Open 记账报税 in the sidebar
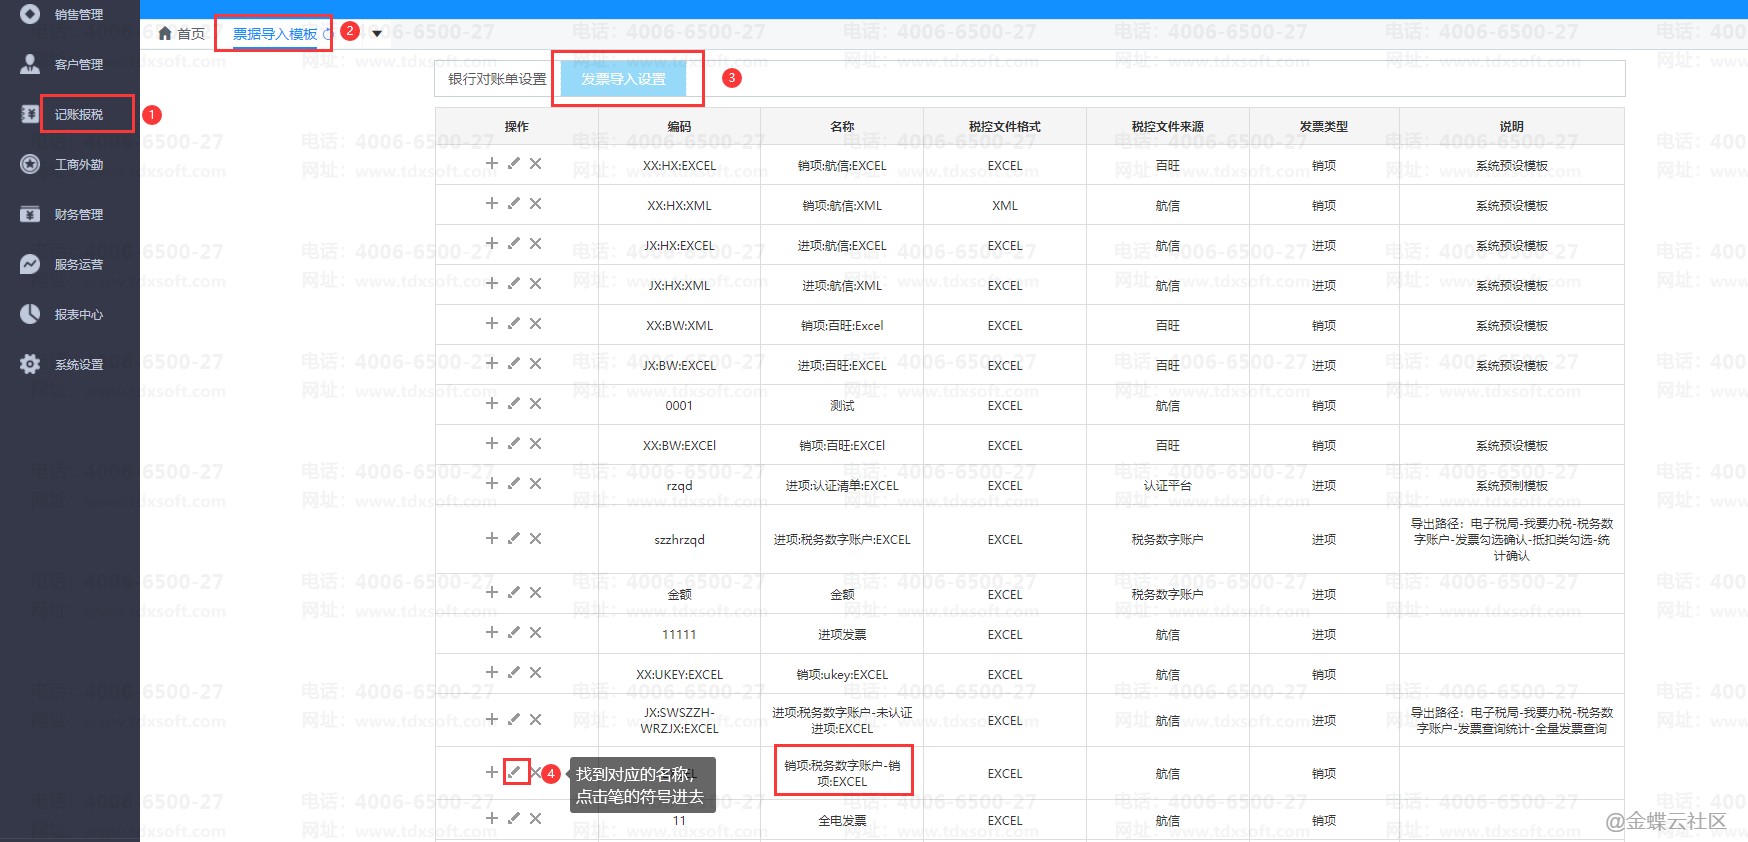1748x842 pixels. [78, 114]
